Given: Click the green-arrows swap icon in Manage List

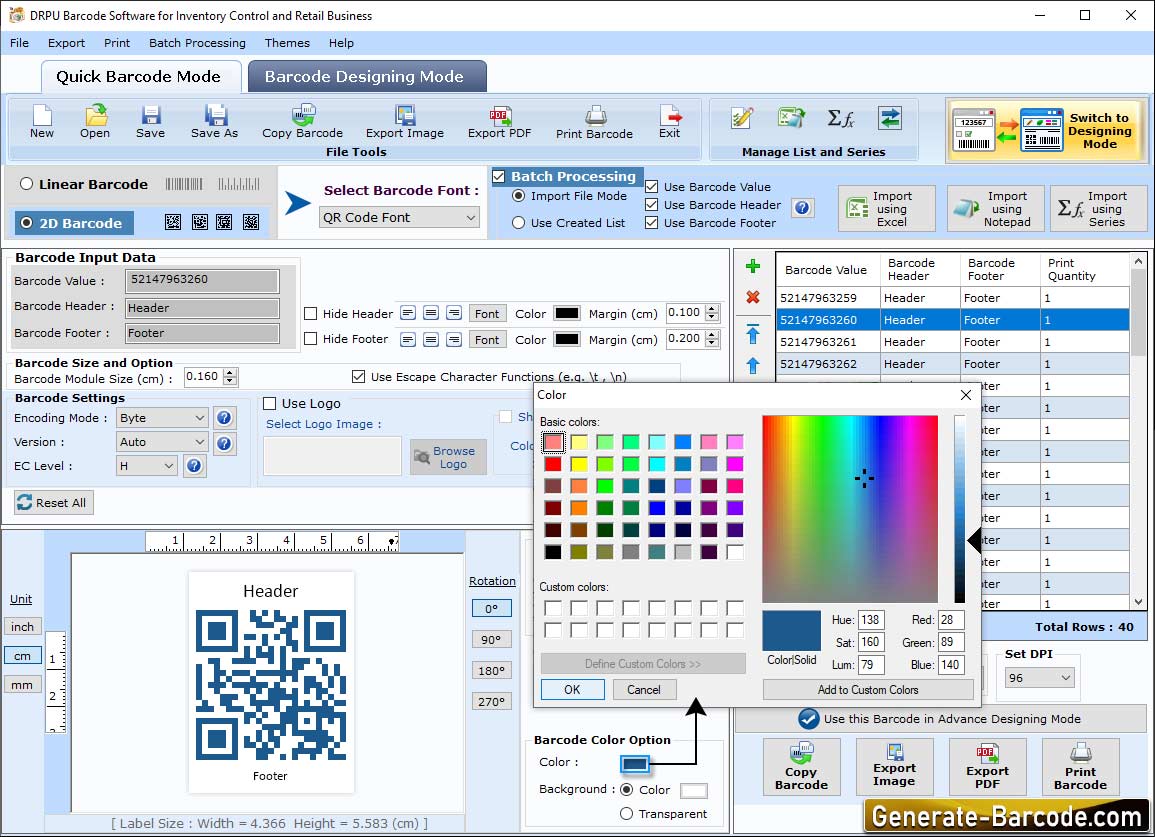Looking at the screenshot, I should click(890, 118).
